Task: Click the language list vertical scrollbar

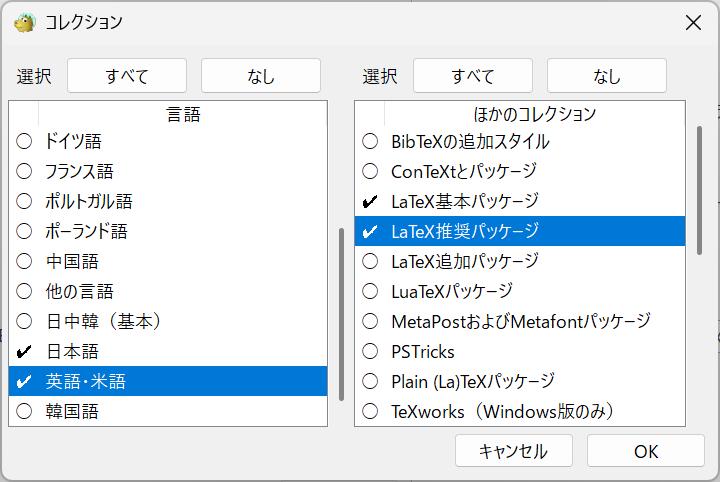Action: (341, 312)
